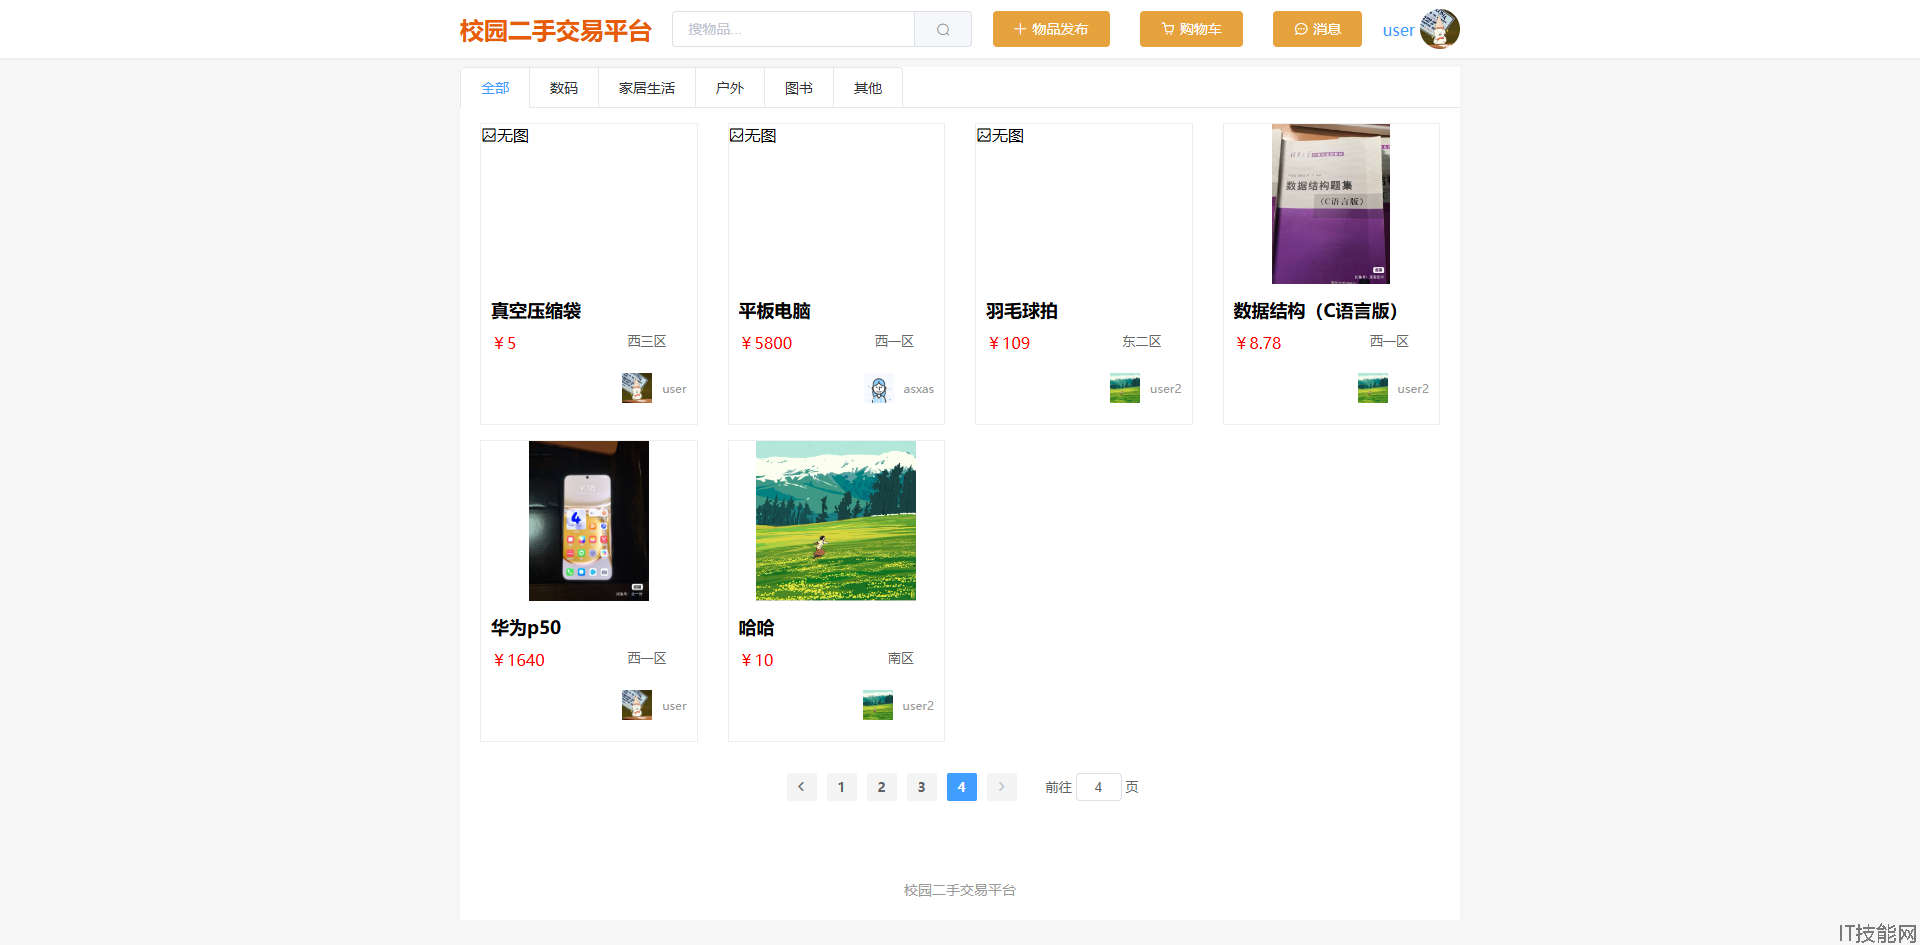
Task: Click the 西三区 location label
Action: [647, 341]
